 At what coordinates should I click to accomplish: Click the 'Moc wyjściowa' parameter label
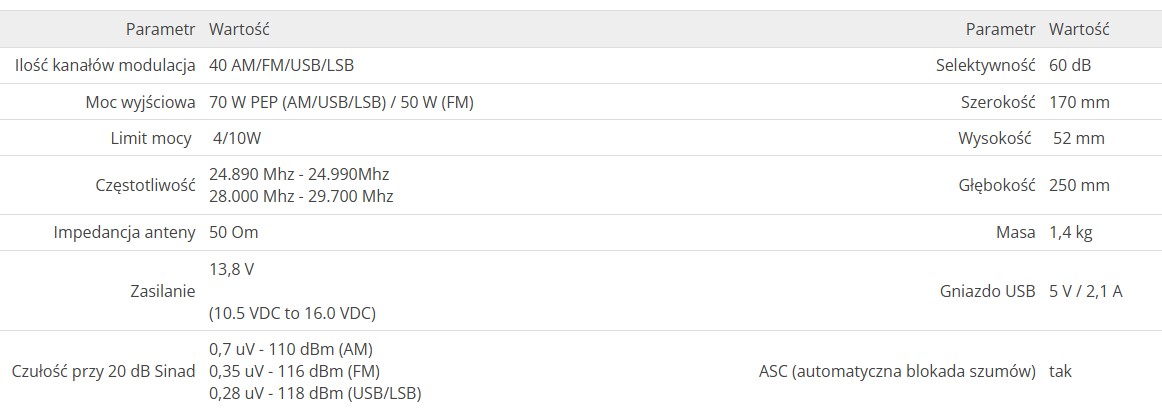pyautogui.click(x=141, y=102)
